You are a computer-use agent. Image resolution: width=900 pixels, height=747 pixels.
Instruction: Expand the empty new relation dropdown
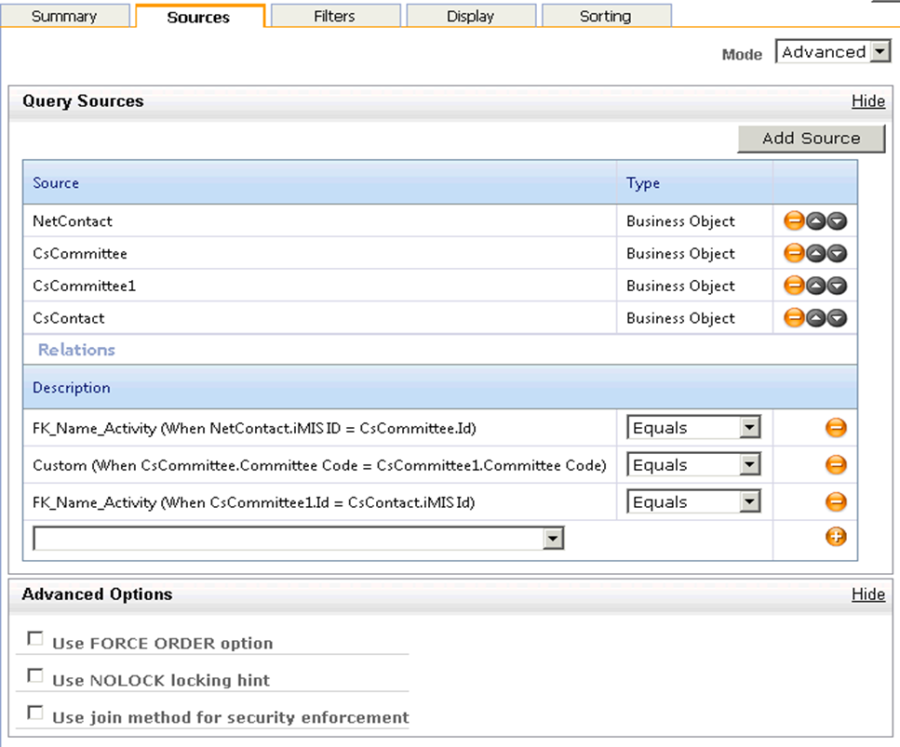tap(551, 539)
